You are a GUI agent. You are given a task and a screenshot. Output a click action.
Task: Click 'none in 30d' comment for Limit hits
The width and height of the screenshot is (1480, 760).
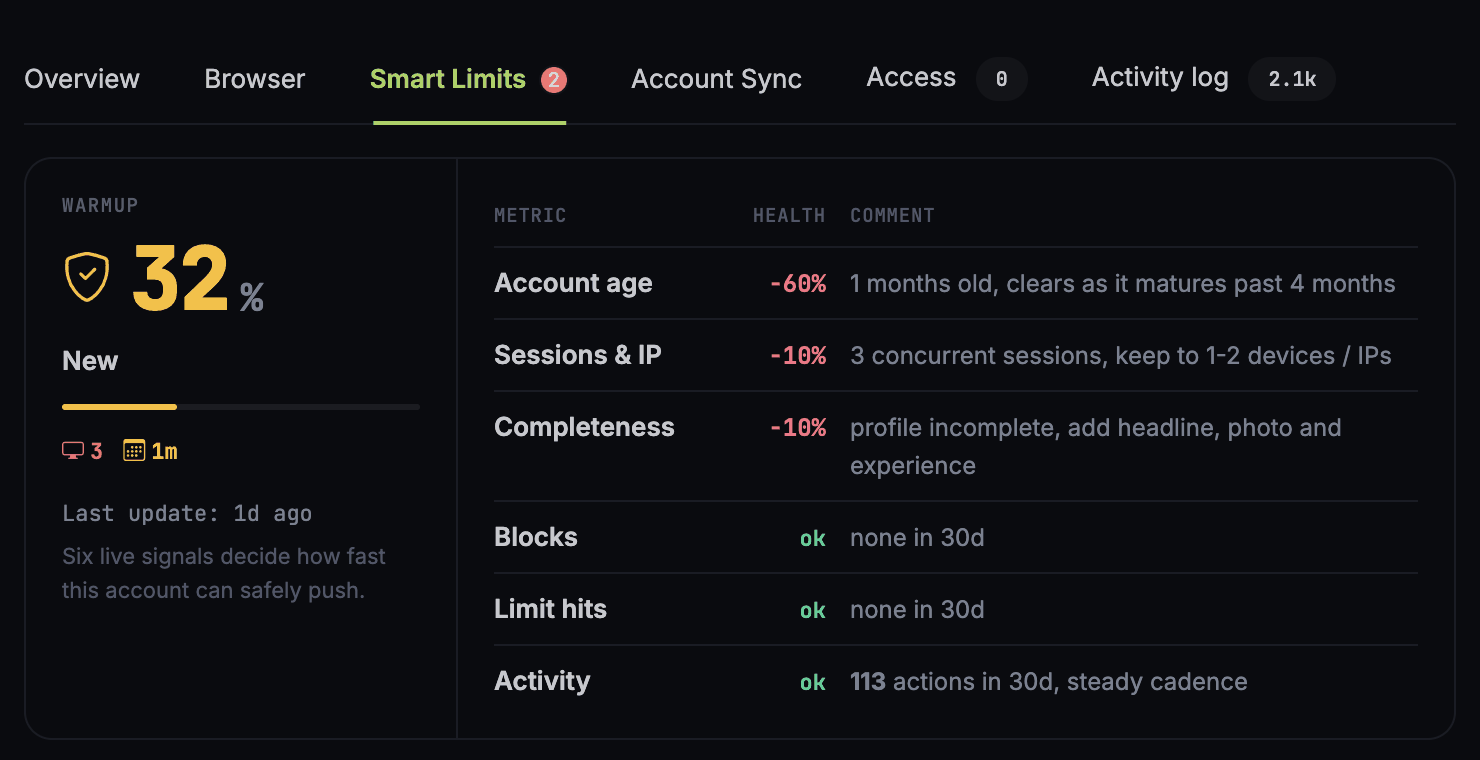pyautogui.click(x=917, y=610)
